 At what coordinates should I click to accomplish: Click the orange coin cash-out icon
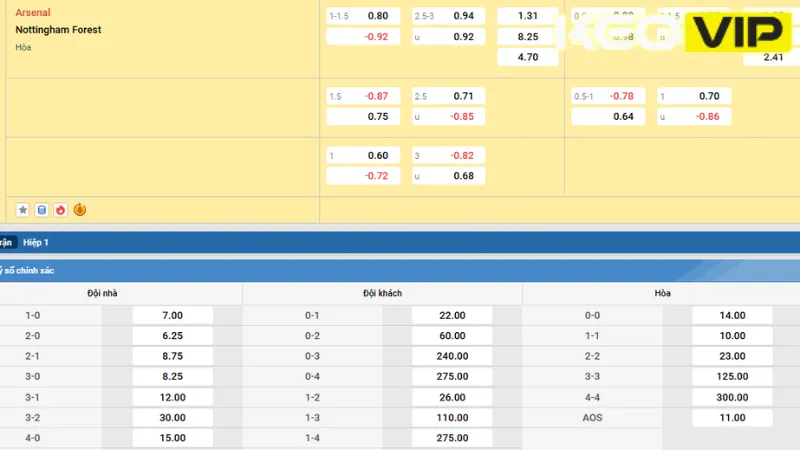[x=80, y=210]
